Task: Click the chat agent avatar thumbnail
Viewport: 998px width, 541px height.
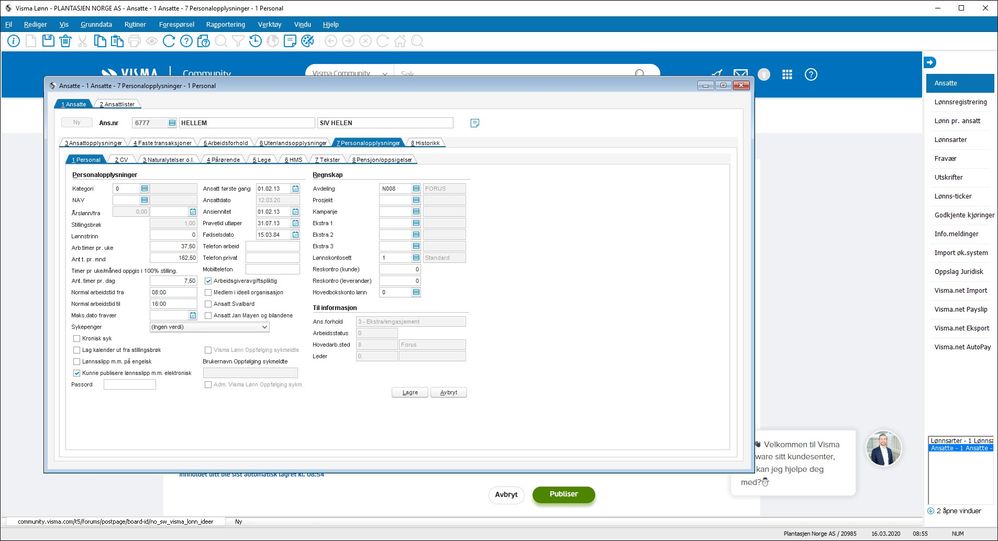Action: tap(883, 447)
